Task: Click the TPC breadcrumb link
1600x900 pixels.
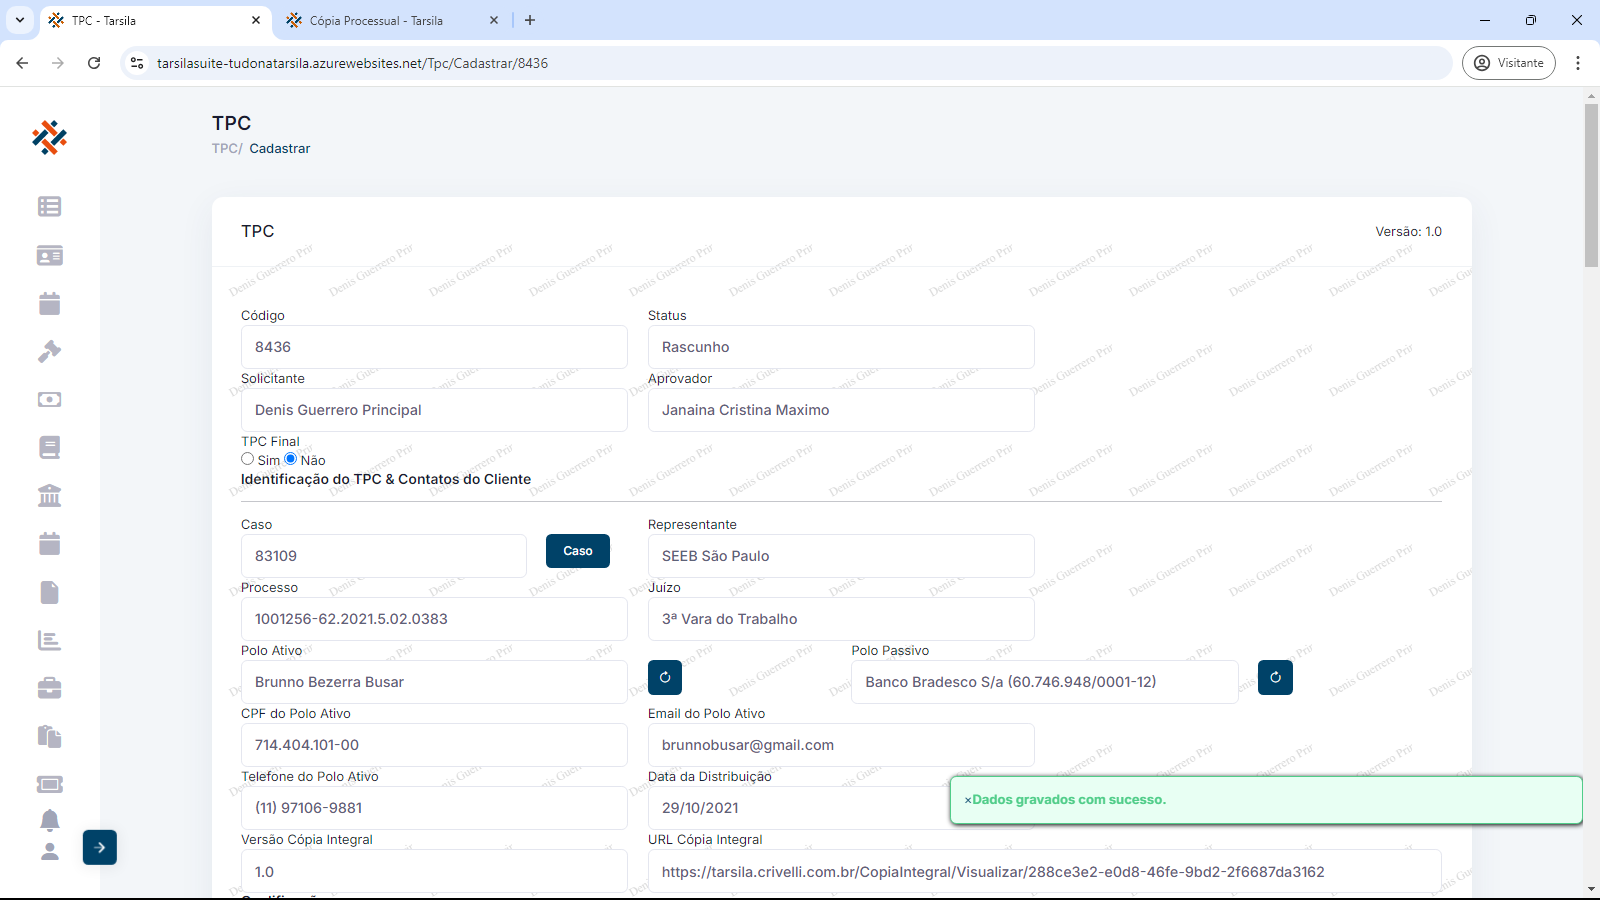Action: [225, 148]
